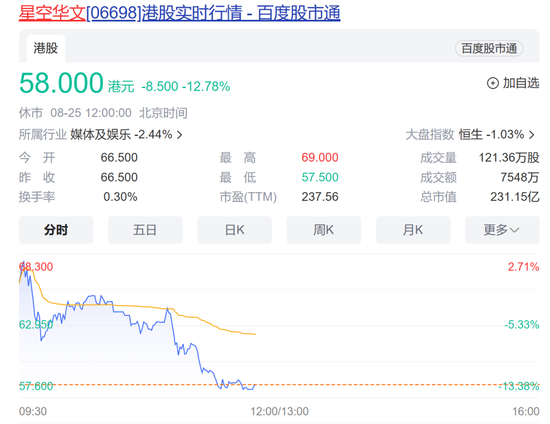Click the chart label 57.600
Viewport: 550px width, 424px height.
[x=36, y=386]
